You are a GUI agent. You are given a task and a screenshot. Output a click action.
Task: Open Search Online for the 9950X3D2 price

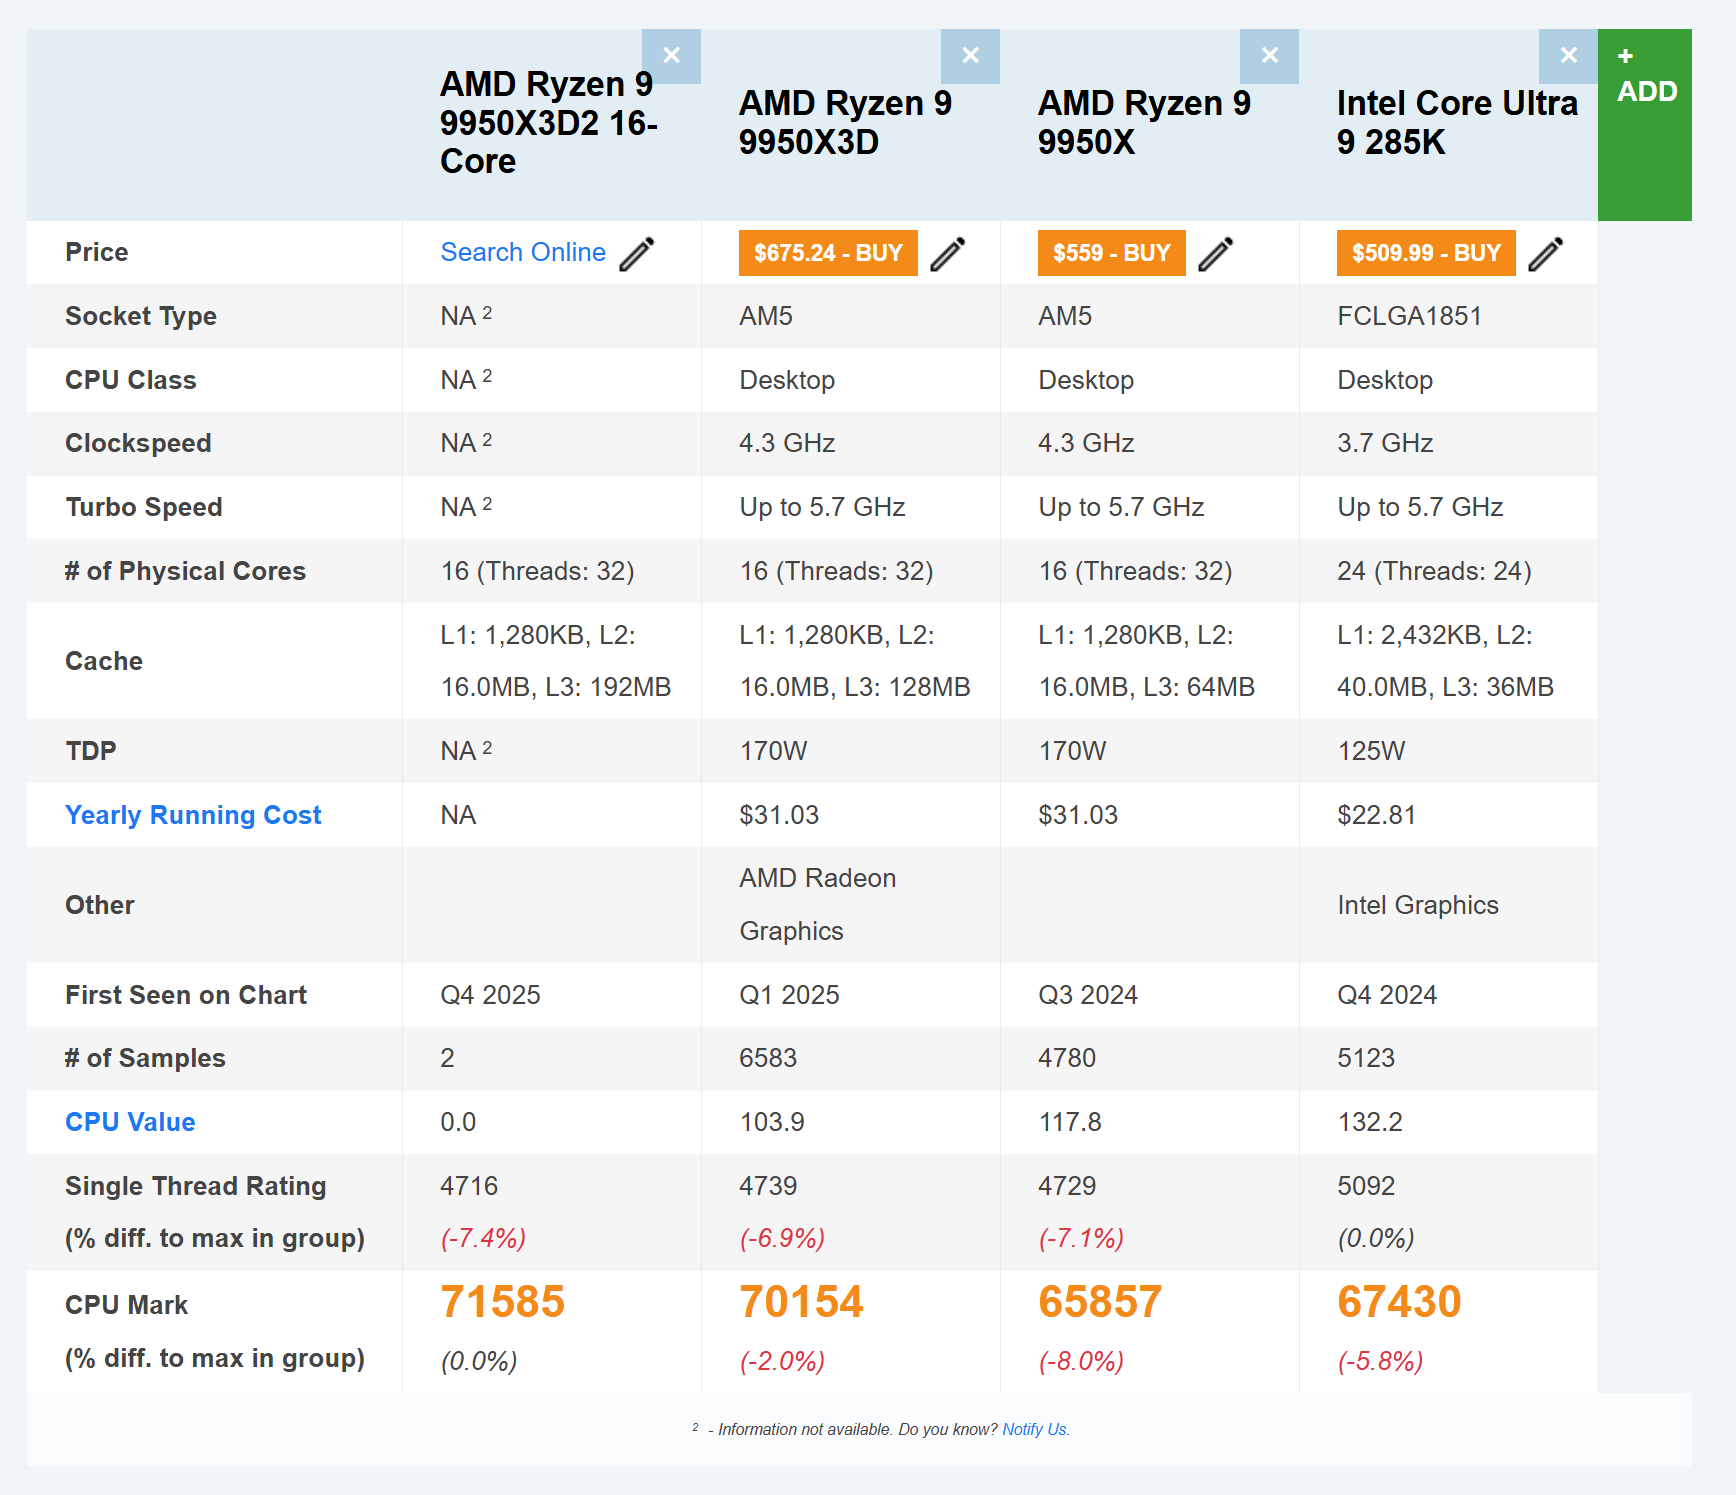point(522,252)
